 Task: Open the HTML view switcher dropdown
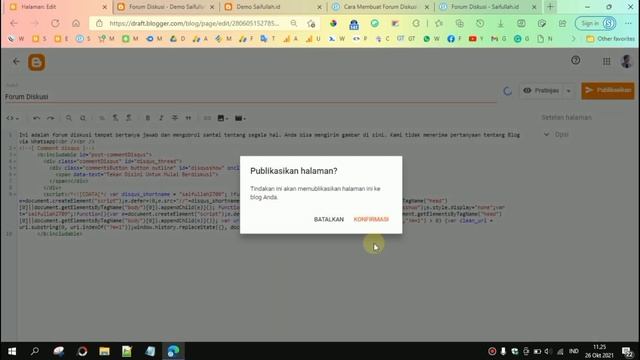click(13, 118)
